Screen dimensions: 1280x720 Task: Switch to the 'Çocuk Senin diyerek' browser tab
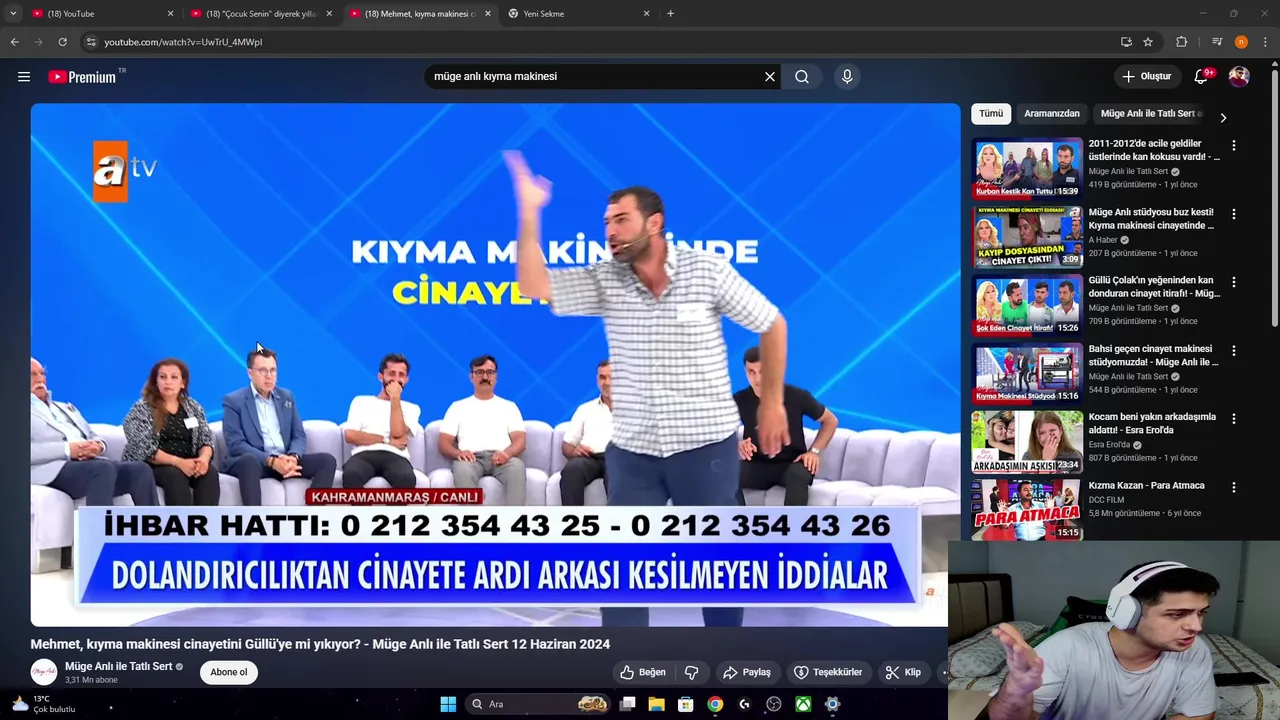[260, 14]
